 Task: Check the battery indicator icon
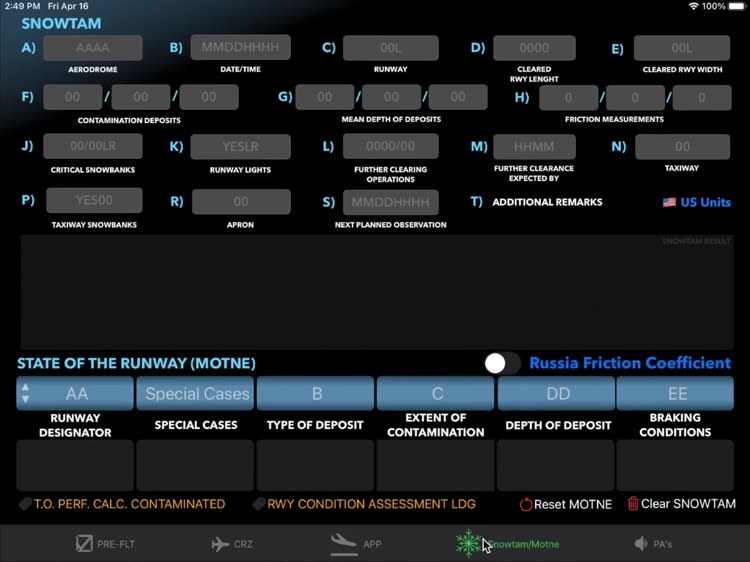(737, 6)
